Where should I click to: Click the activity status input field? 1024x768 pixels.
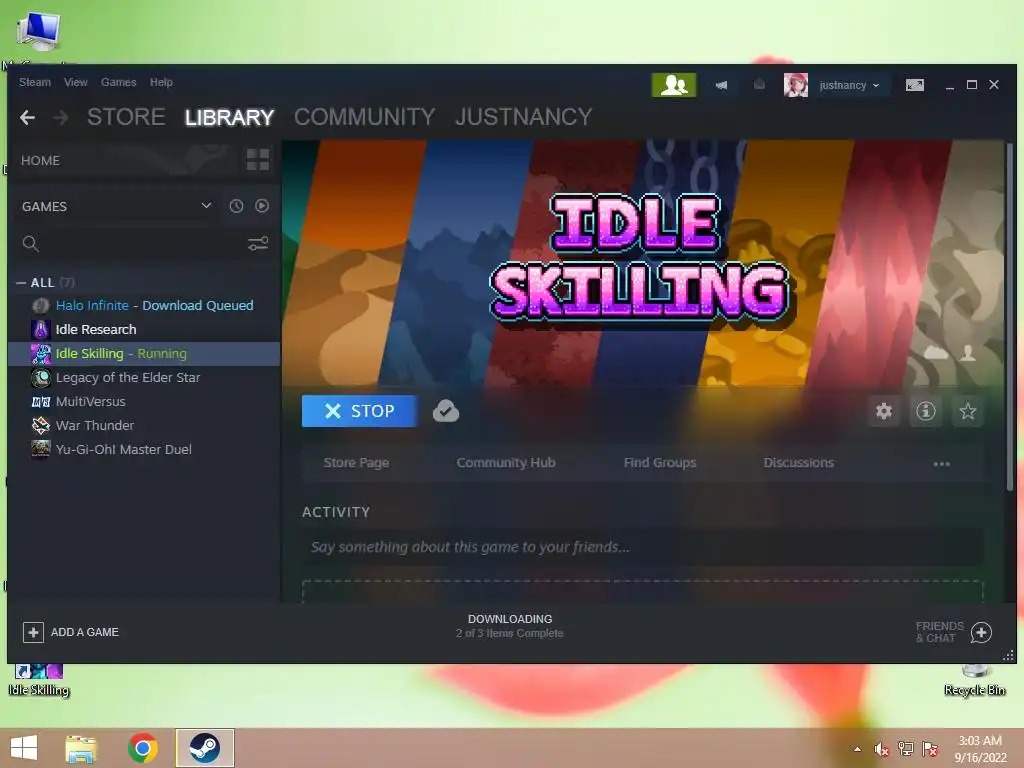[643, 547]
